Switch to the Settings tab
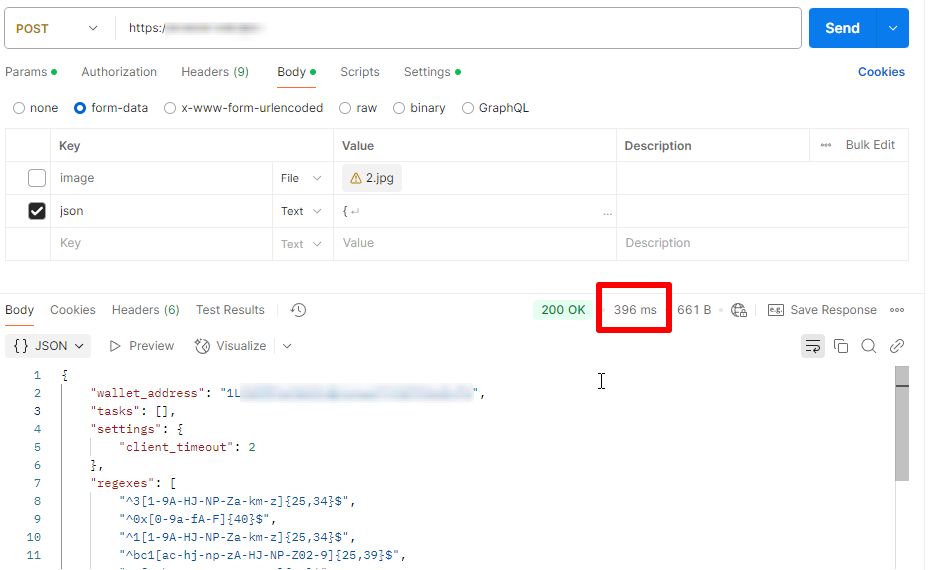The height and width of the screenshot is (570, 937). [x=433, y=72]
